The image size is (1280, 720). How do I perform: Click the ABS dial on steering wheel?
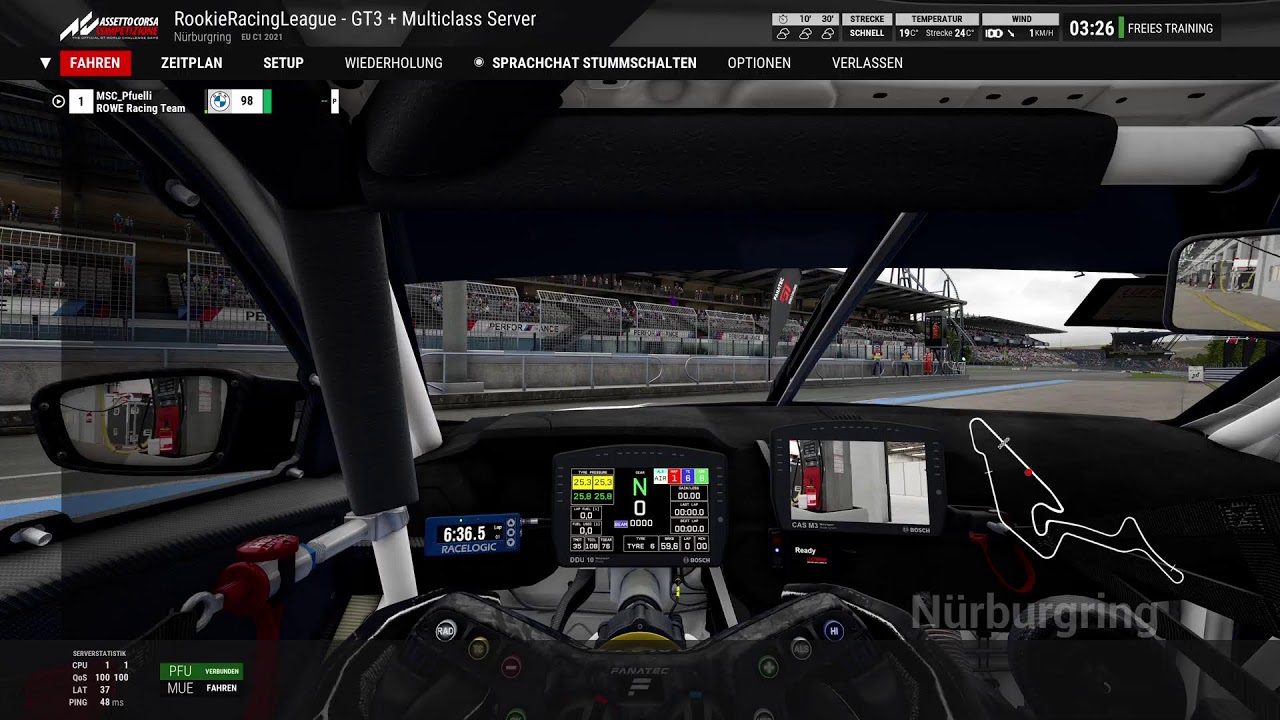(x=801, y=648)
